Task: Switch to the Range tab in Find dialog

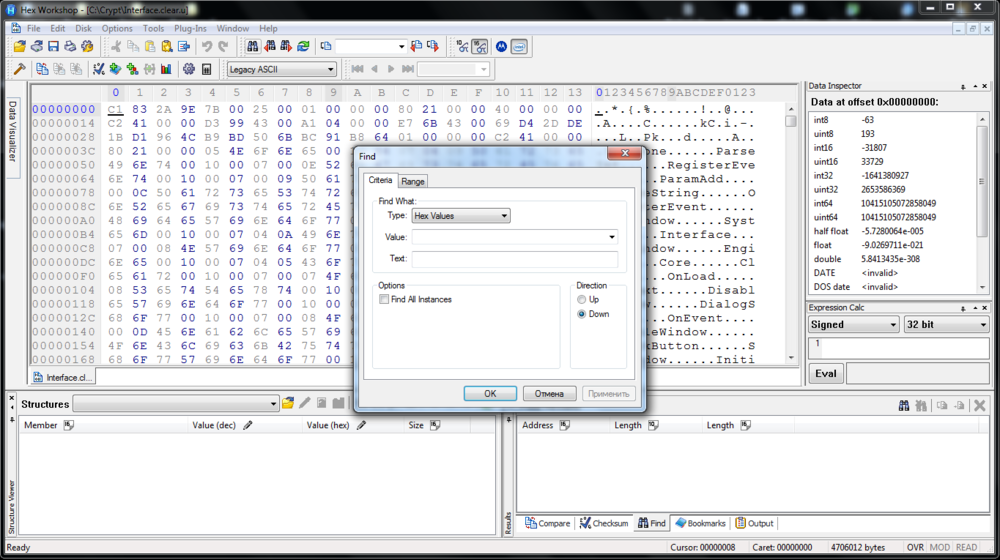Action: click(x=413, y=181)
